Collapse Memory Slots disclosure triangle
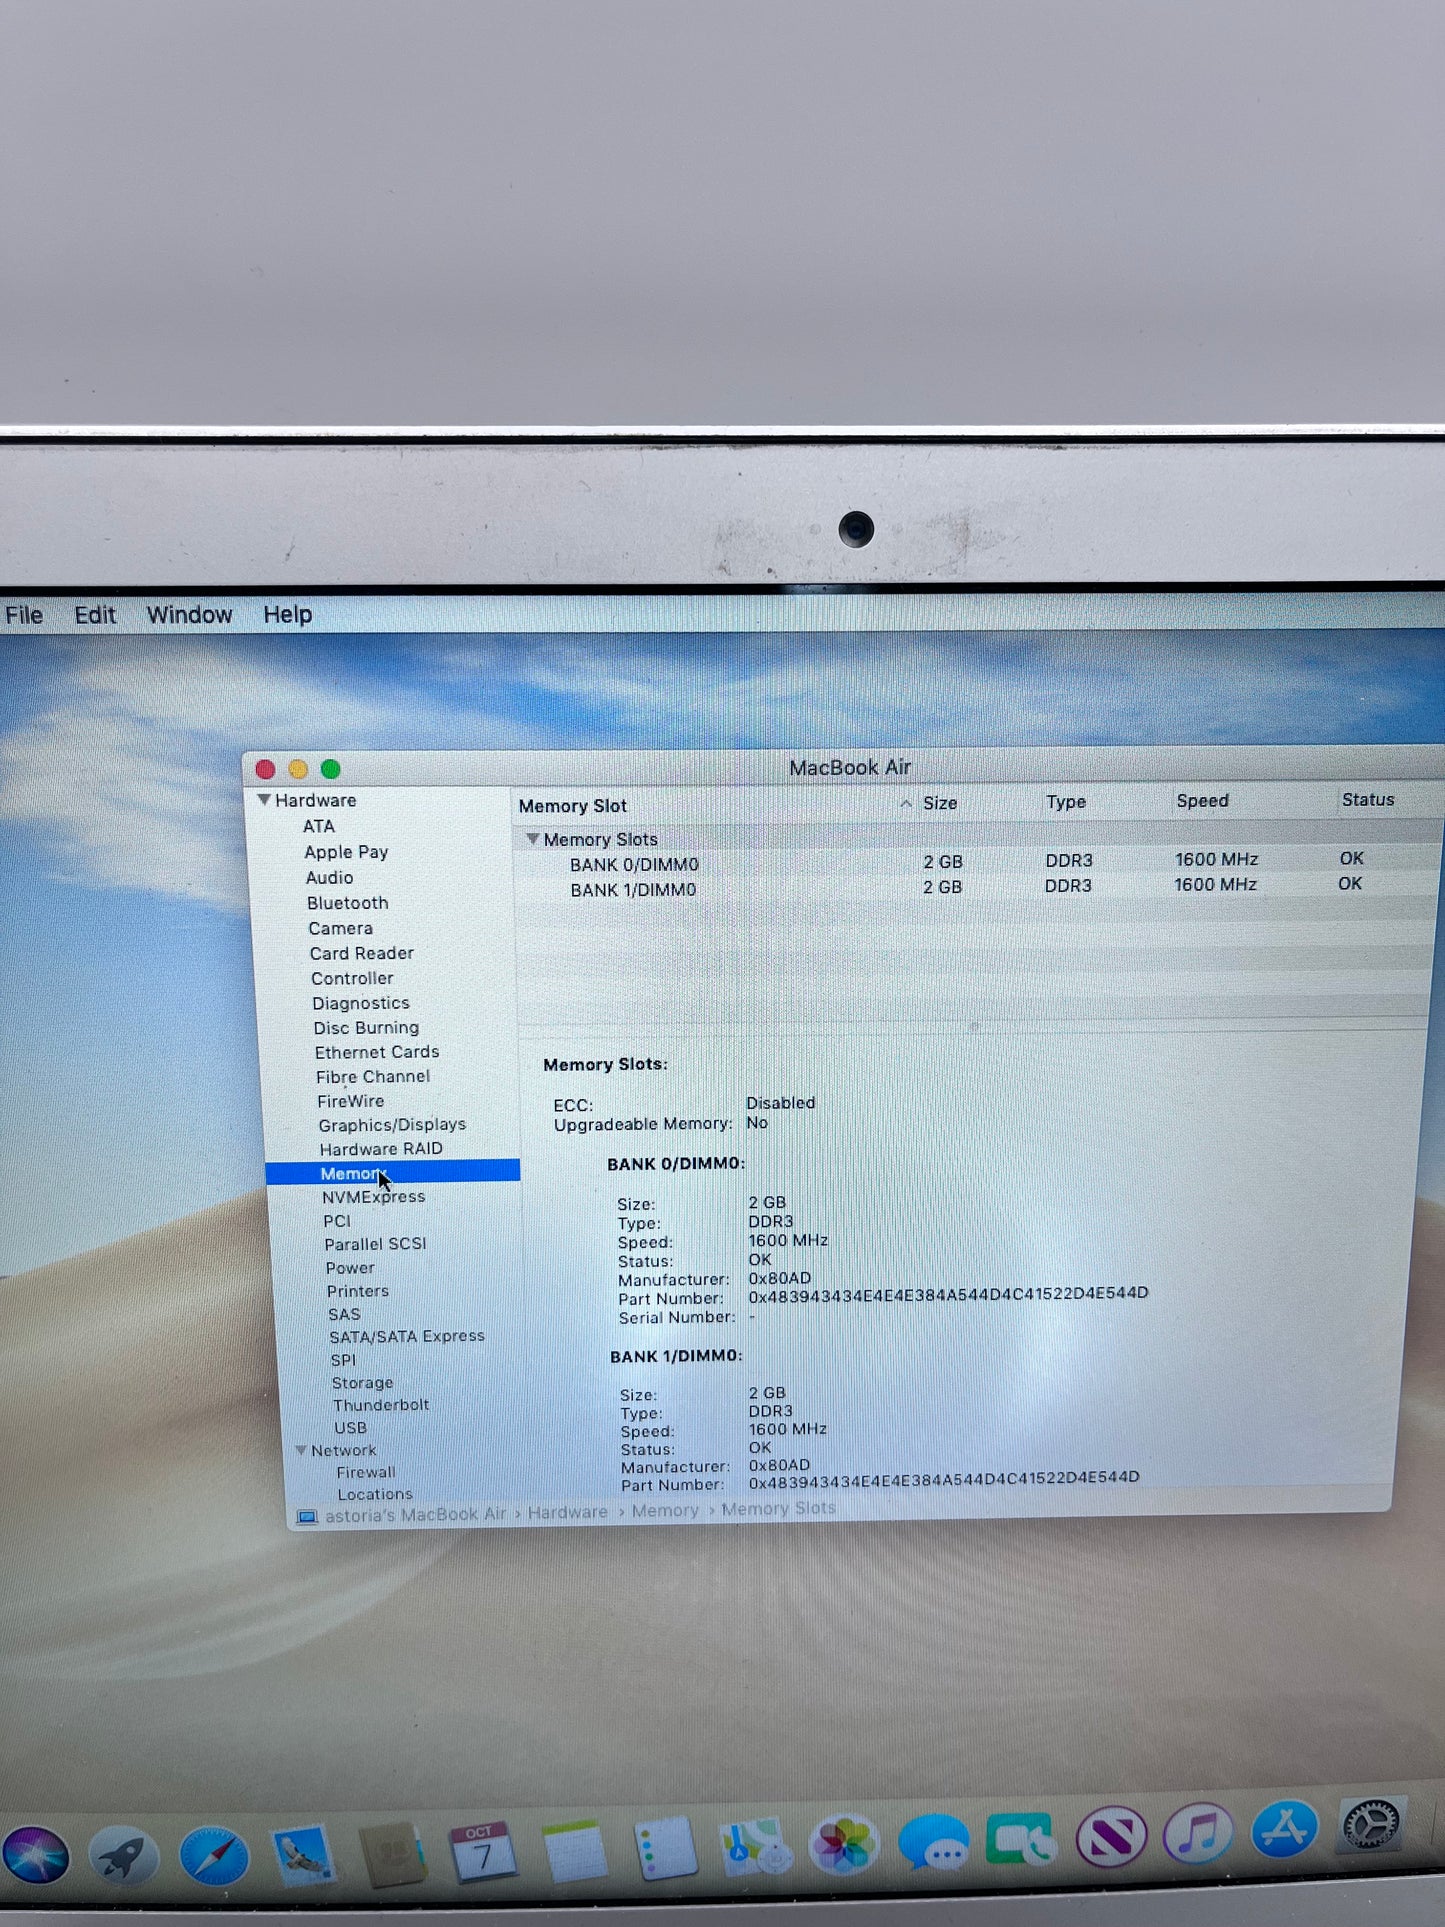 coord(533,839)
